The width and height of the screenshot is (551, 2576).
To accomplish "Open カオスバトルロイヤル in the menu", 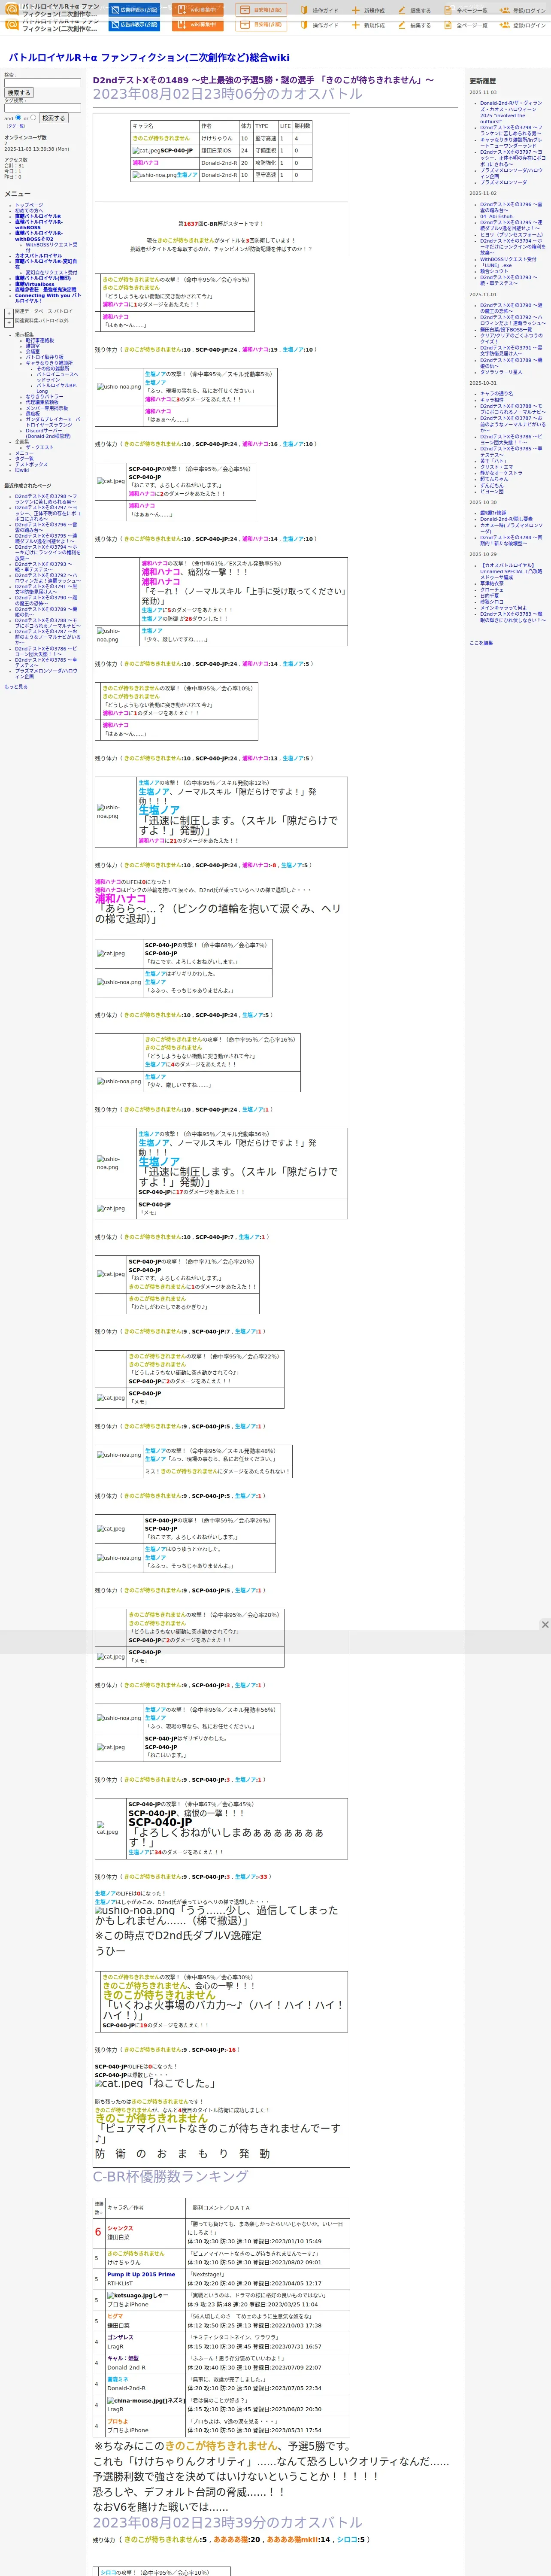I will point(38,256).
